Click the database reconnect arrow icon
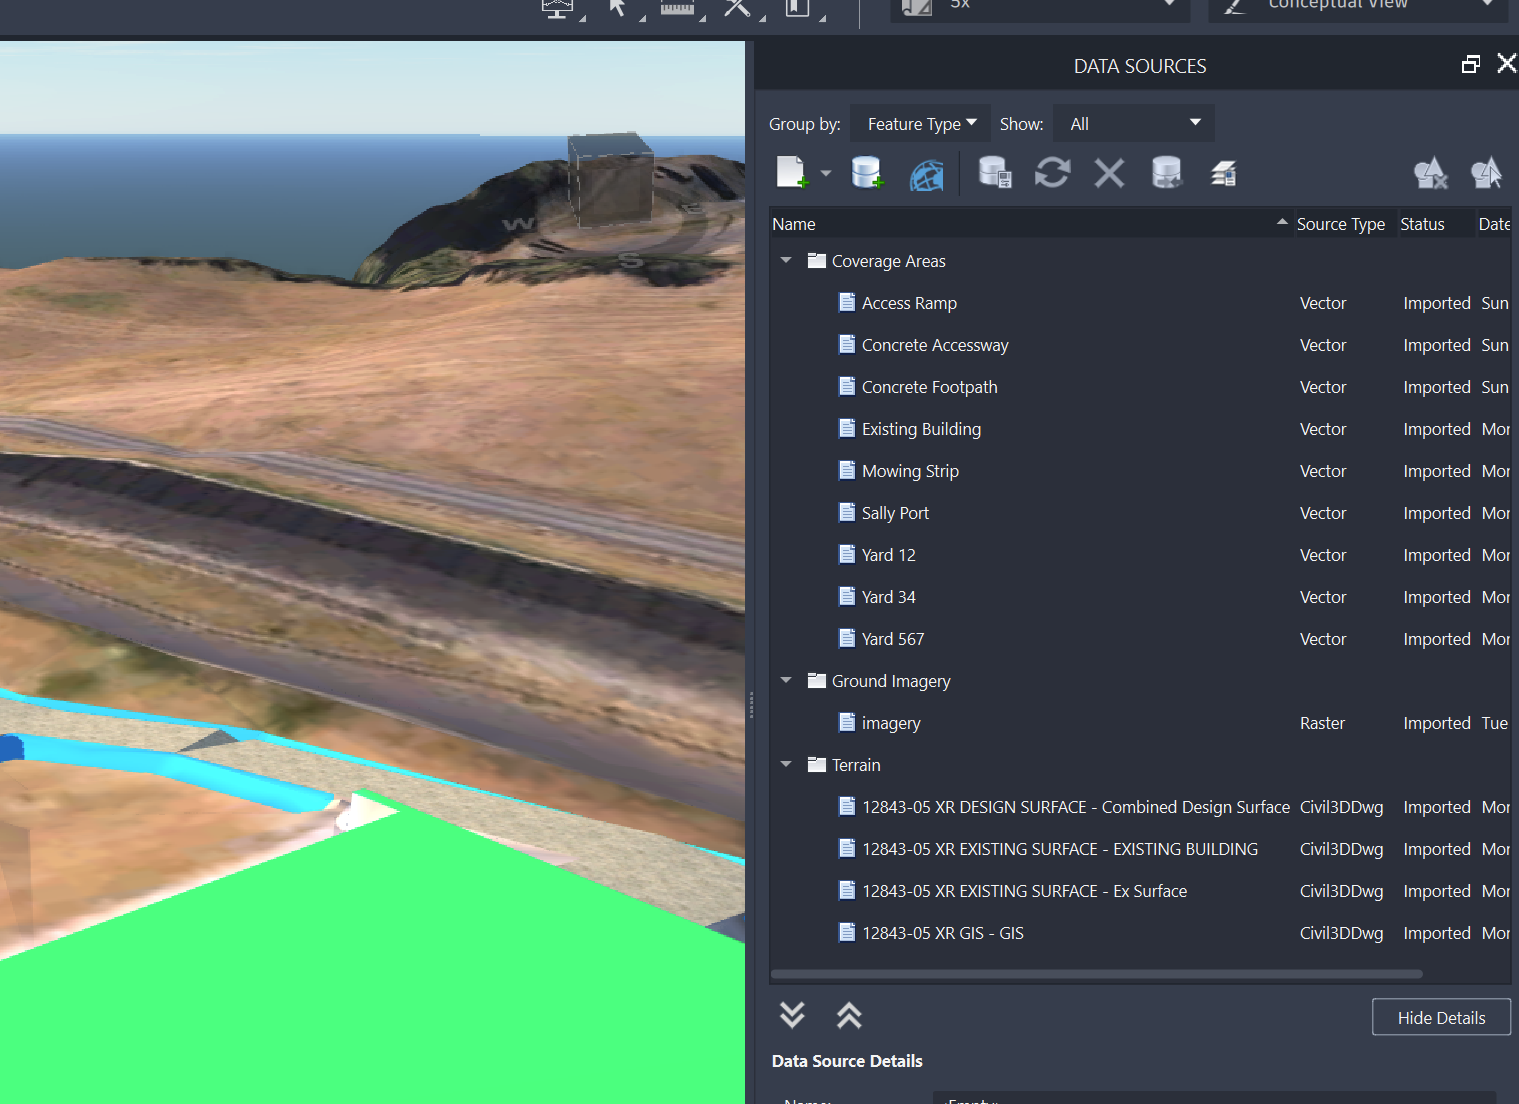Viewport: 1519px width, 1104px height. coord(1167,173)
